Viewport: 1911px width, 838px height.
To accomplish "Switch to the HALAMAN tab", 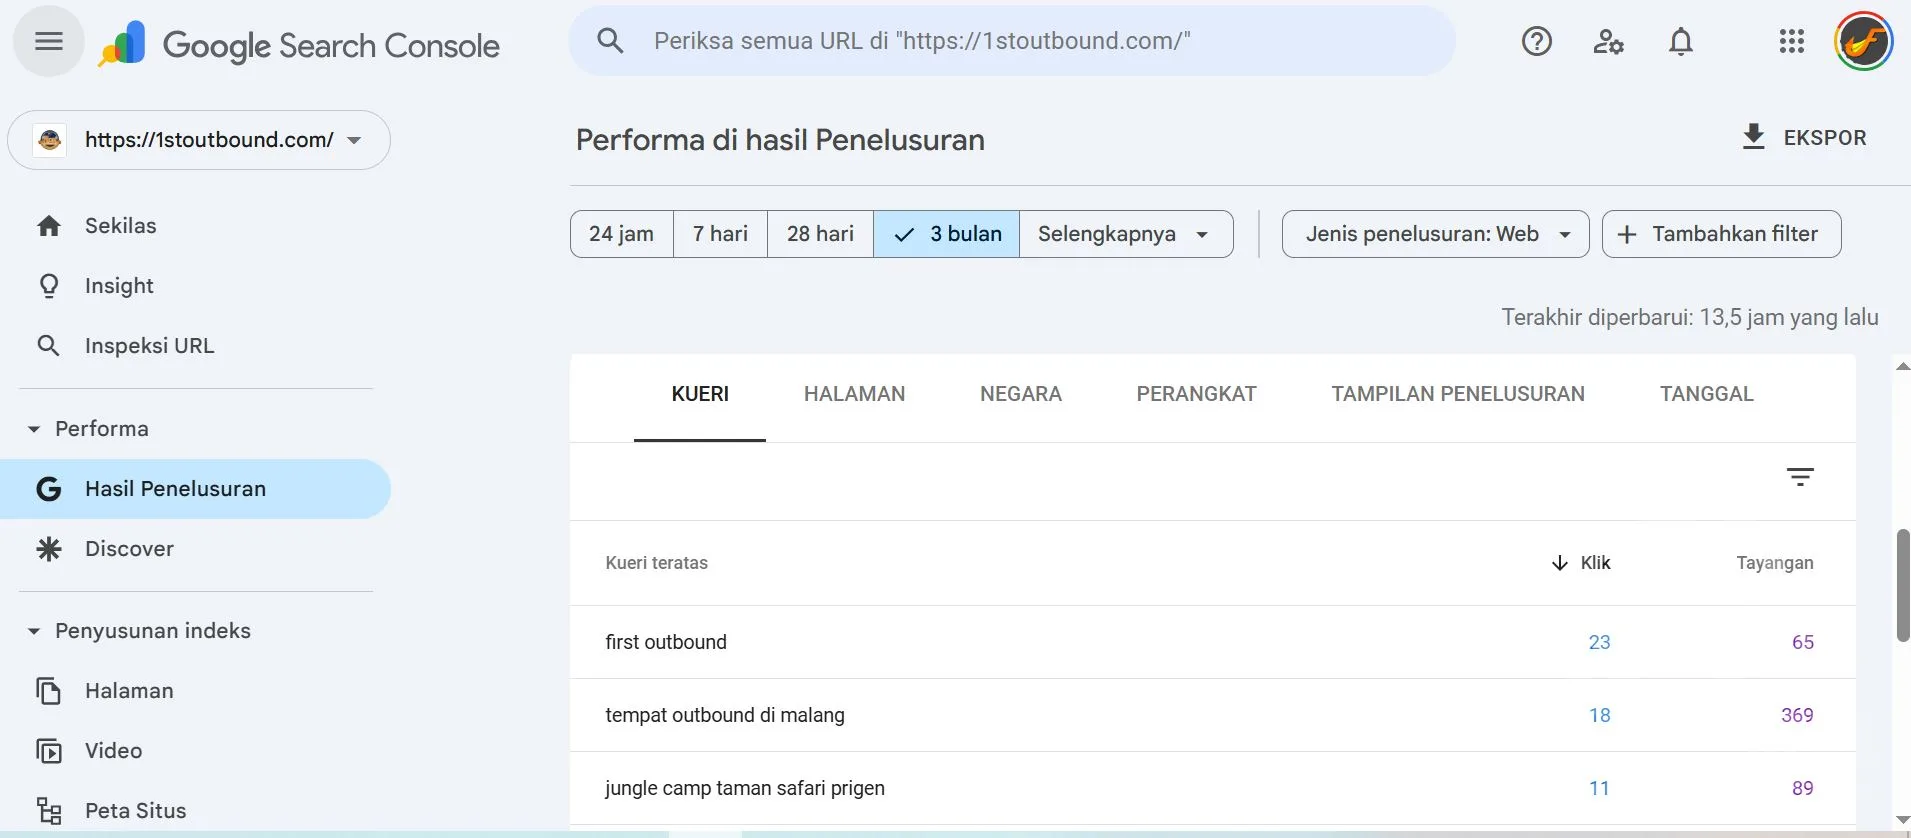I will pos(854,394).
